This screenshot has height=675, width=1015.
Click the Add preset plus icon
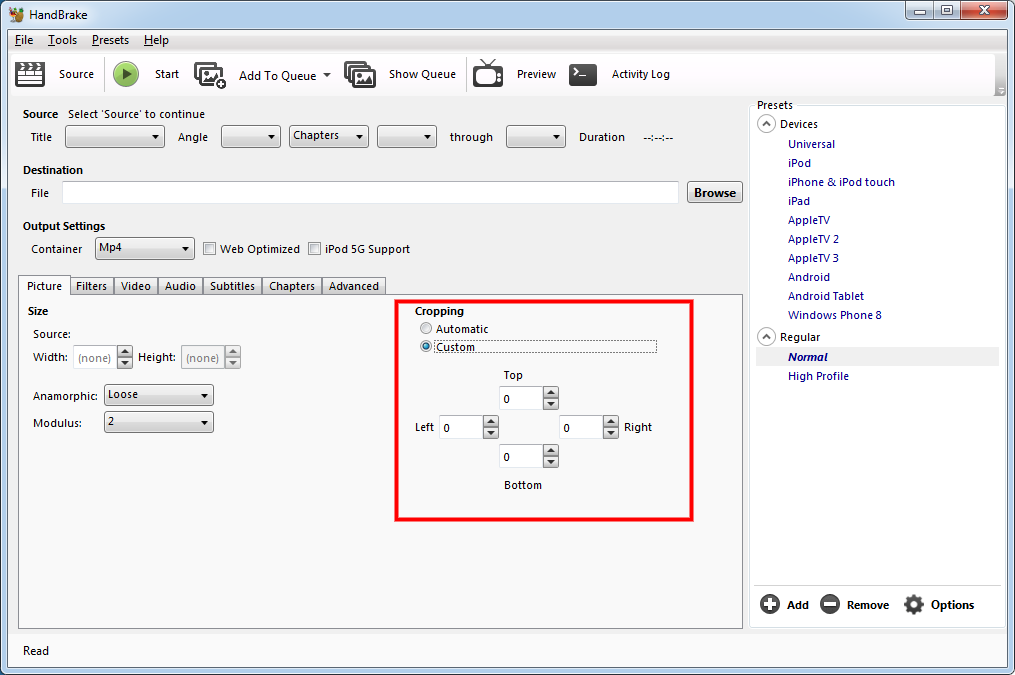coord(770,604)
